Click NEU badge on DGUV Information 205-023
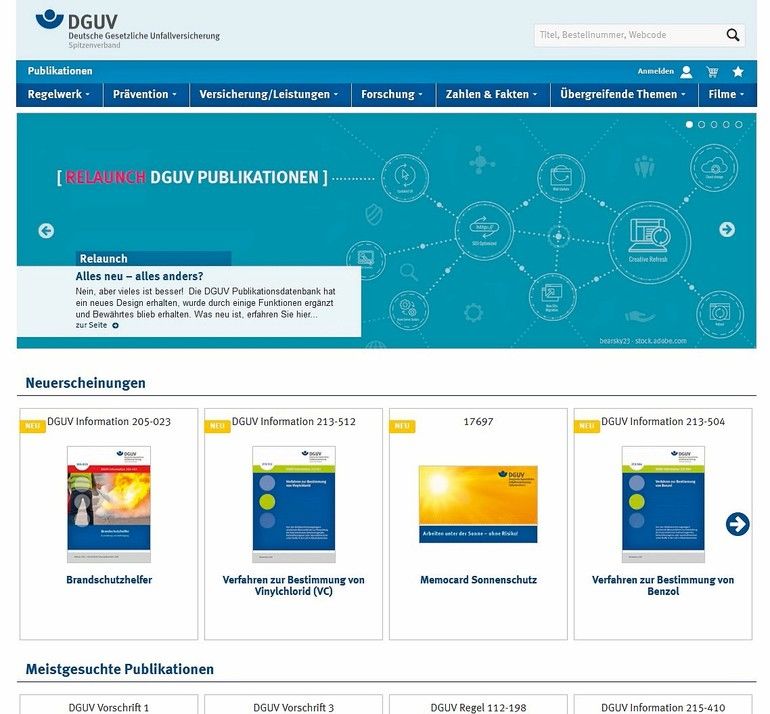 tap(32, 426)
